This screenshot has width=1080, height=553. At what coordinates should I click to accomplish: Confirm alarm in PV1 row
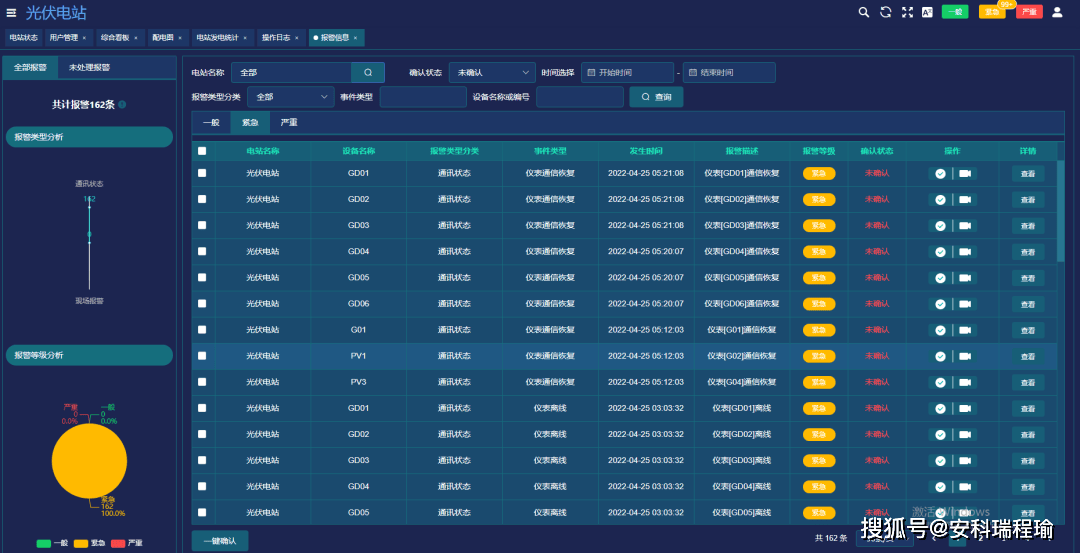click(x=940, y=357)
